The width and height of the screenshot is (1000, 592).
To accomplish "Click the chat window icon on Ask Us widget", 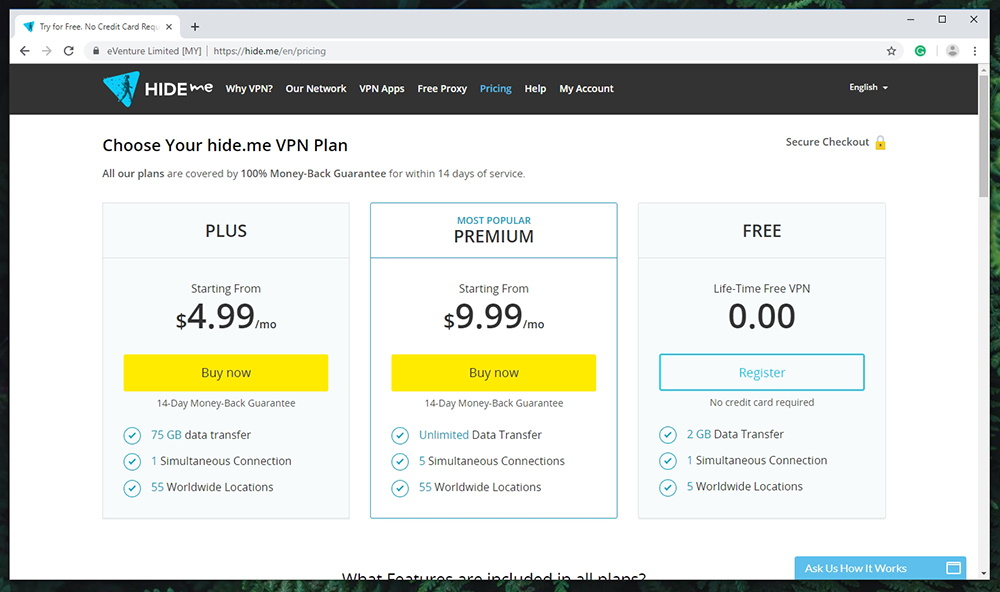I will (x=953, y=568).
